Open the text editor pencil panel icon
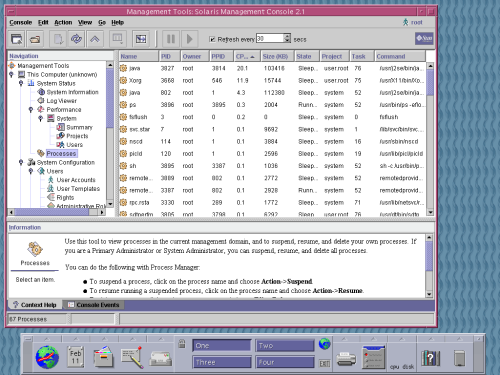This screenshot has height=375, width=500. 132,357
